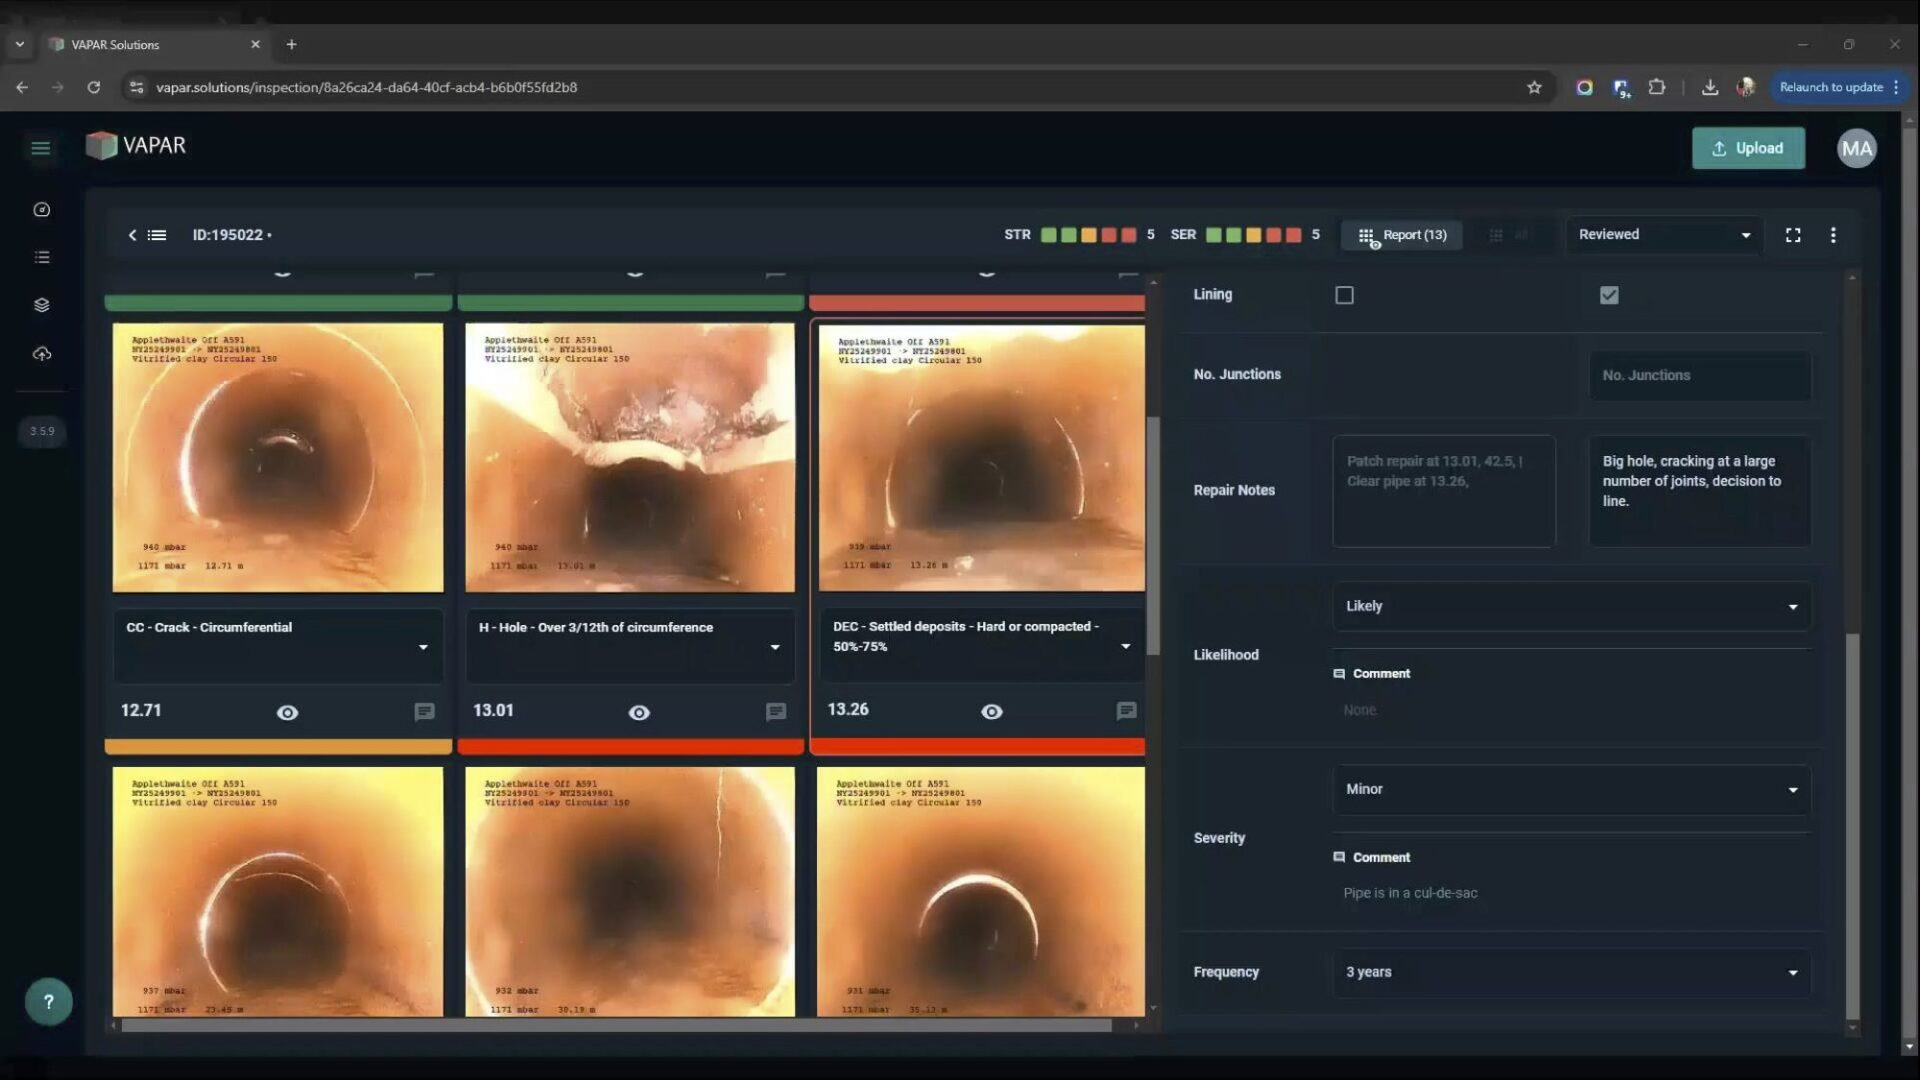Open the Severity dropdown showing Minor
This screenshot has width=1920, height=1080.
tap(1571, 790)
